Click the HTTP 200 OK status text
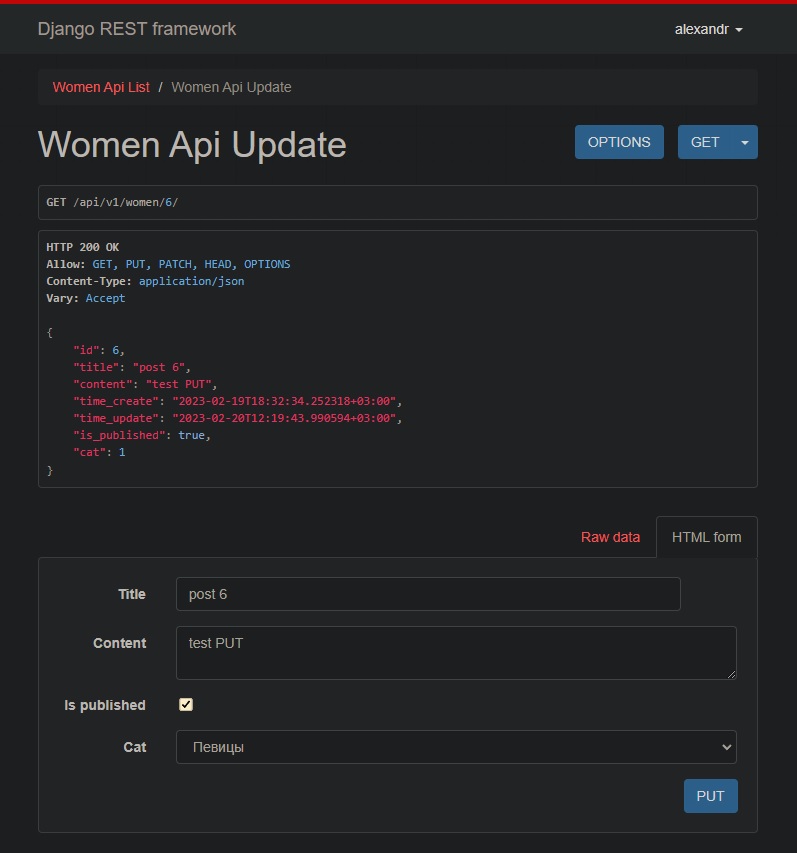 [x=83, y=247]
